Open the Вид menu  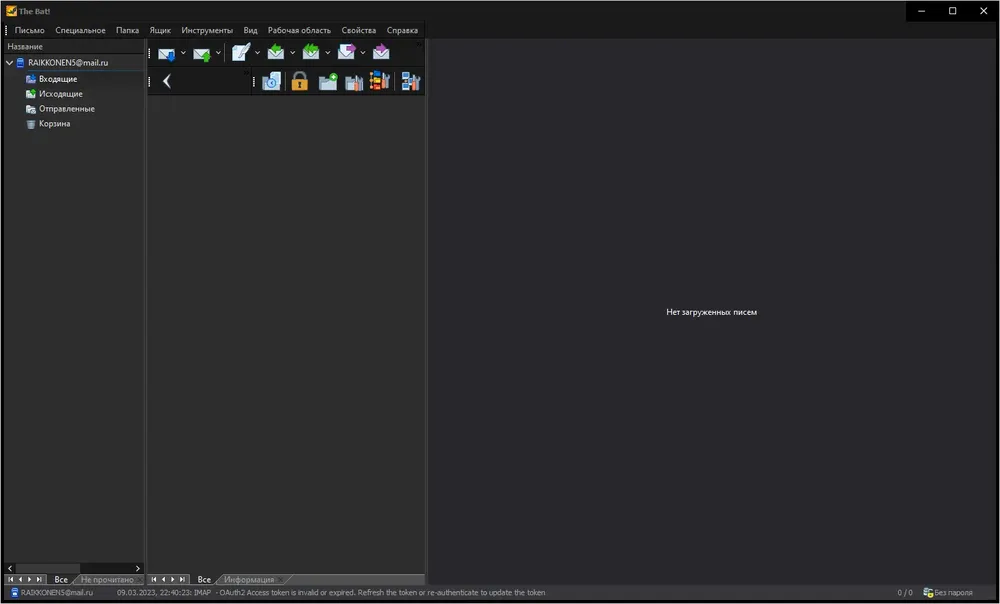tap(250, 30)
